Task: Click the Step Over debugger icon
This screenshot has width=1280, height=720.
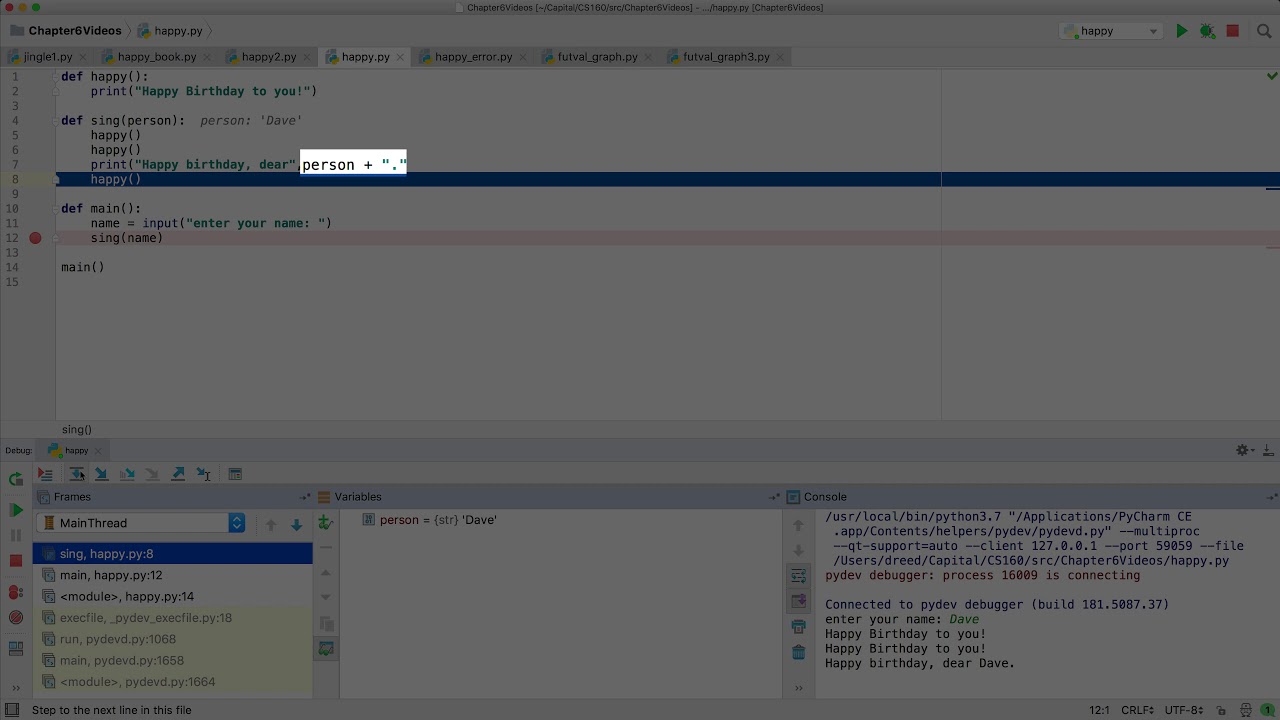Action: click(76, 474)
